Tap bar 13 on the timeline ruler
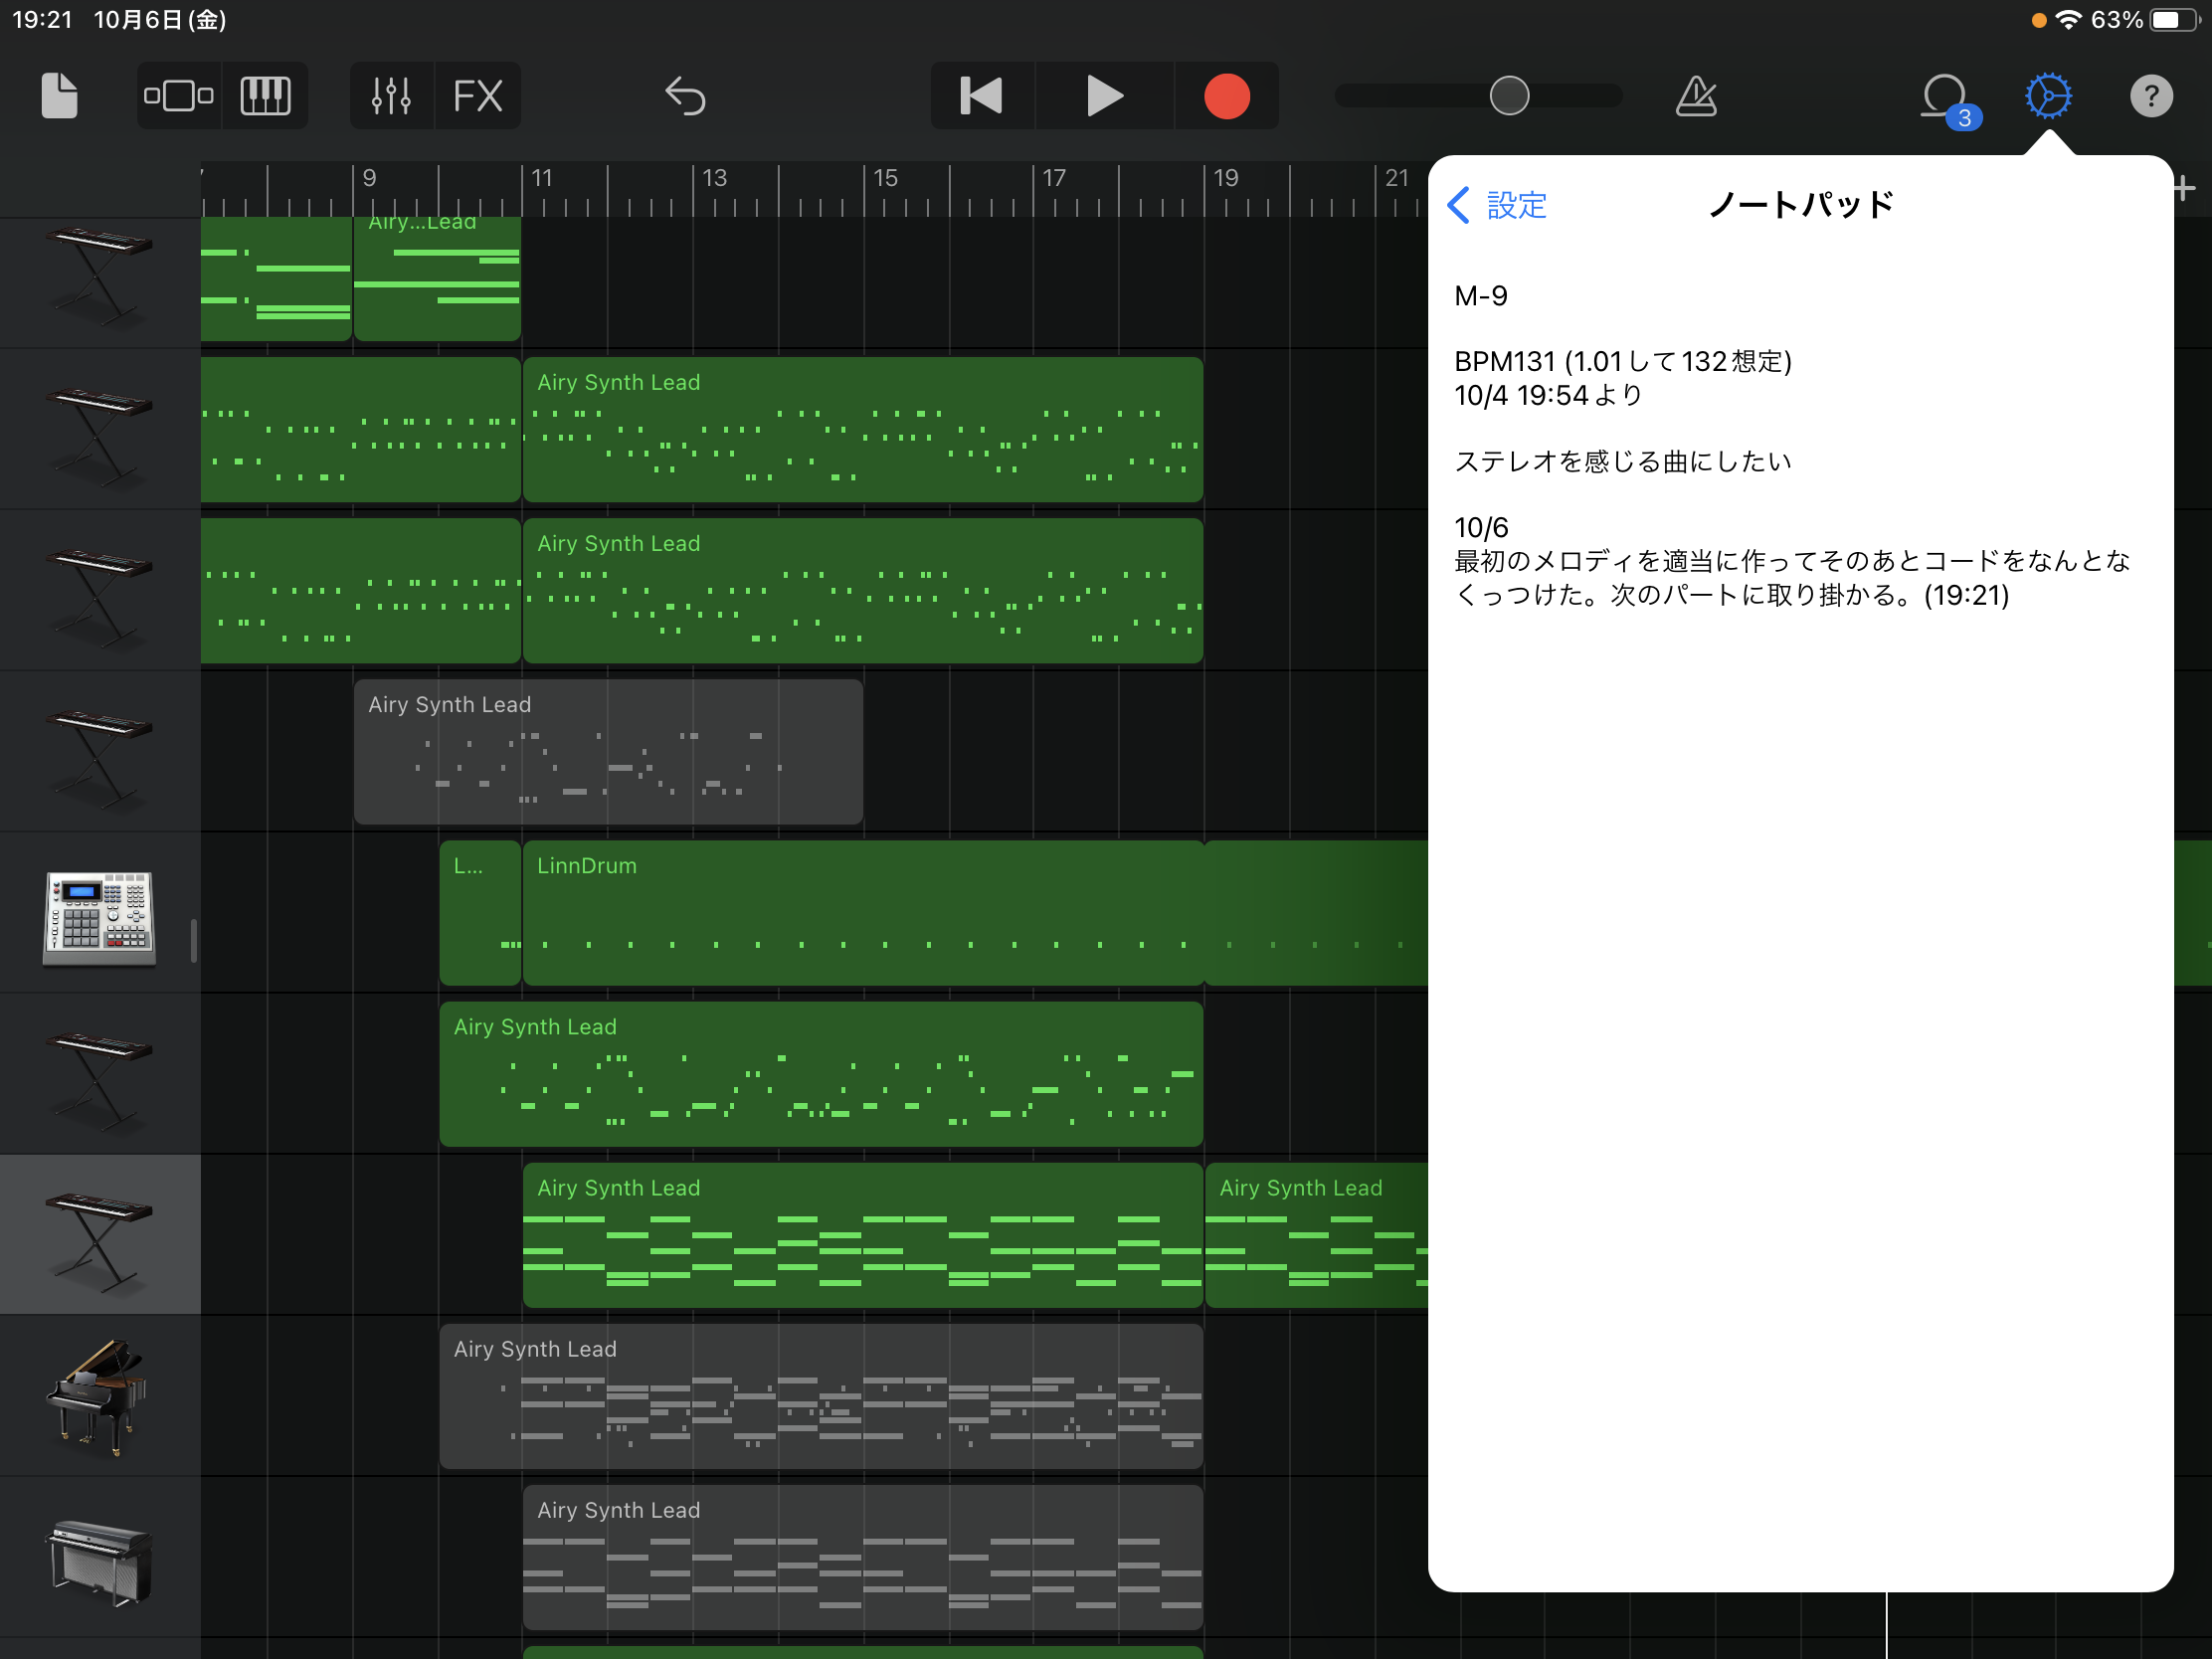Image resolution: width=2212 pixels, height=1659 pixels. (713, 179)
